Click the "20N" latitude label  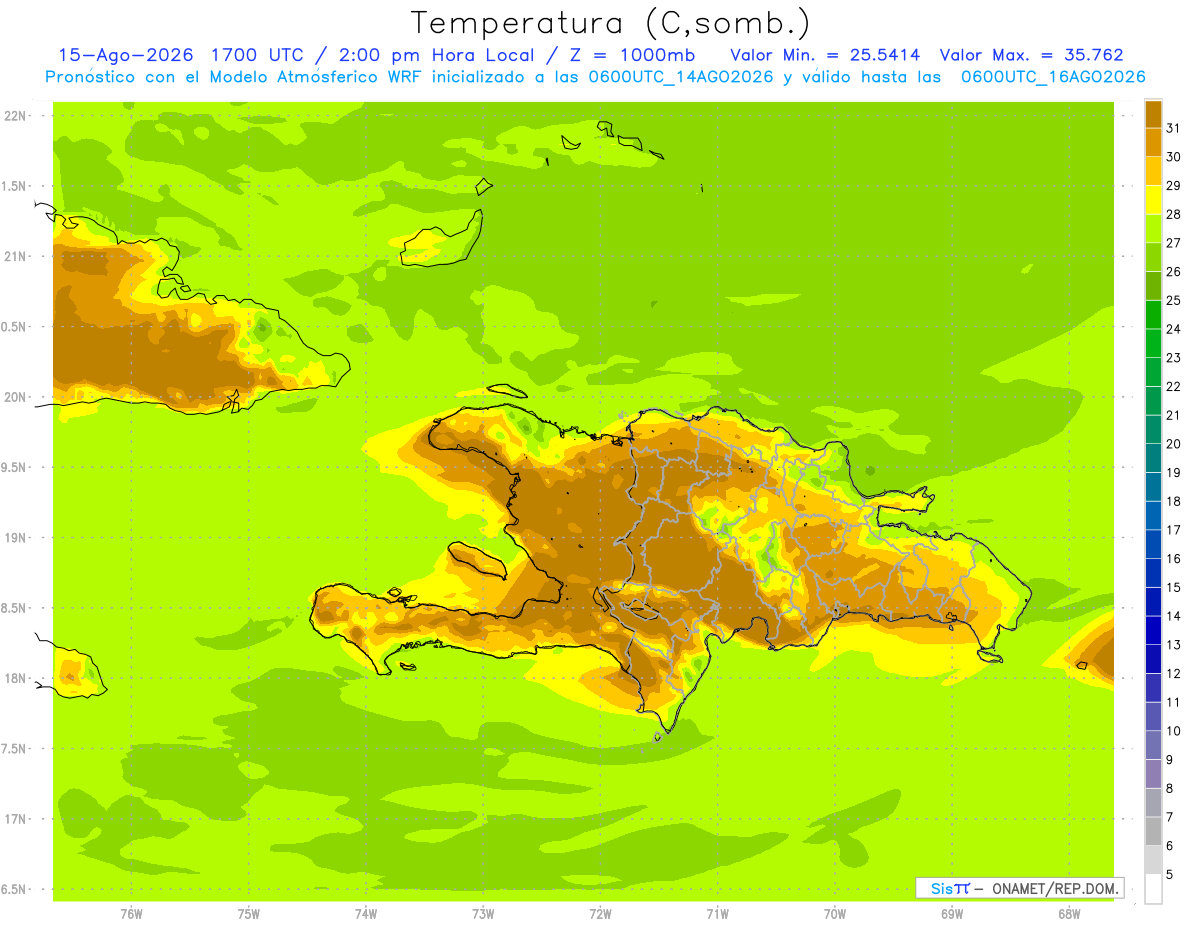[15, 397]
